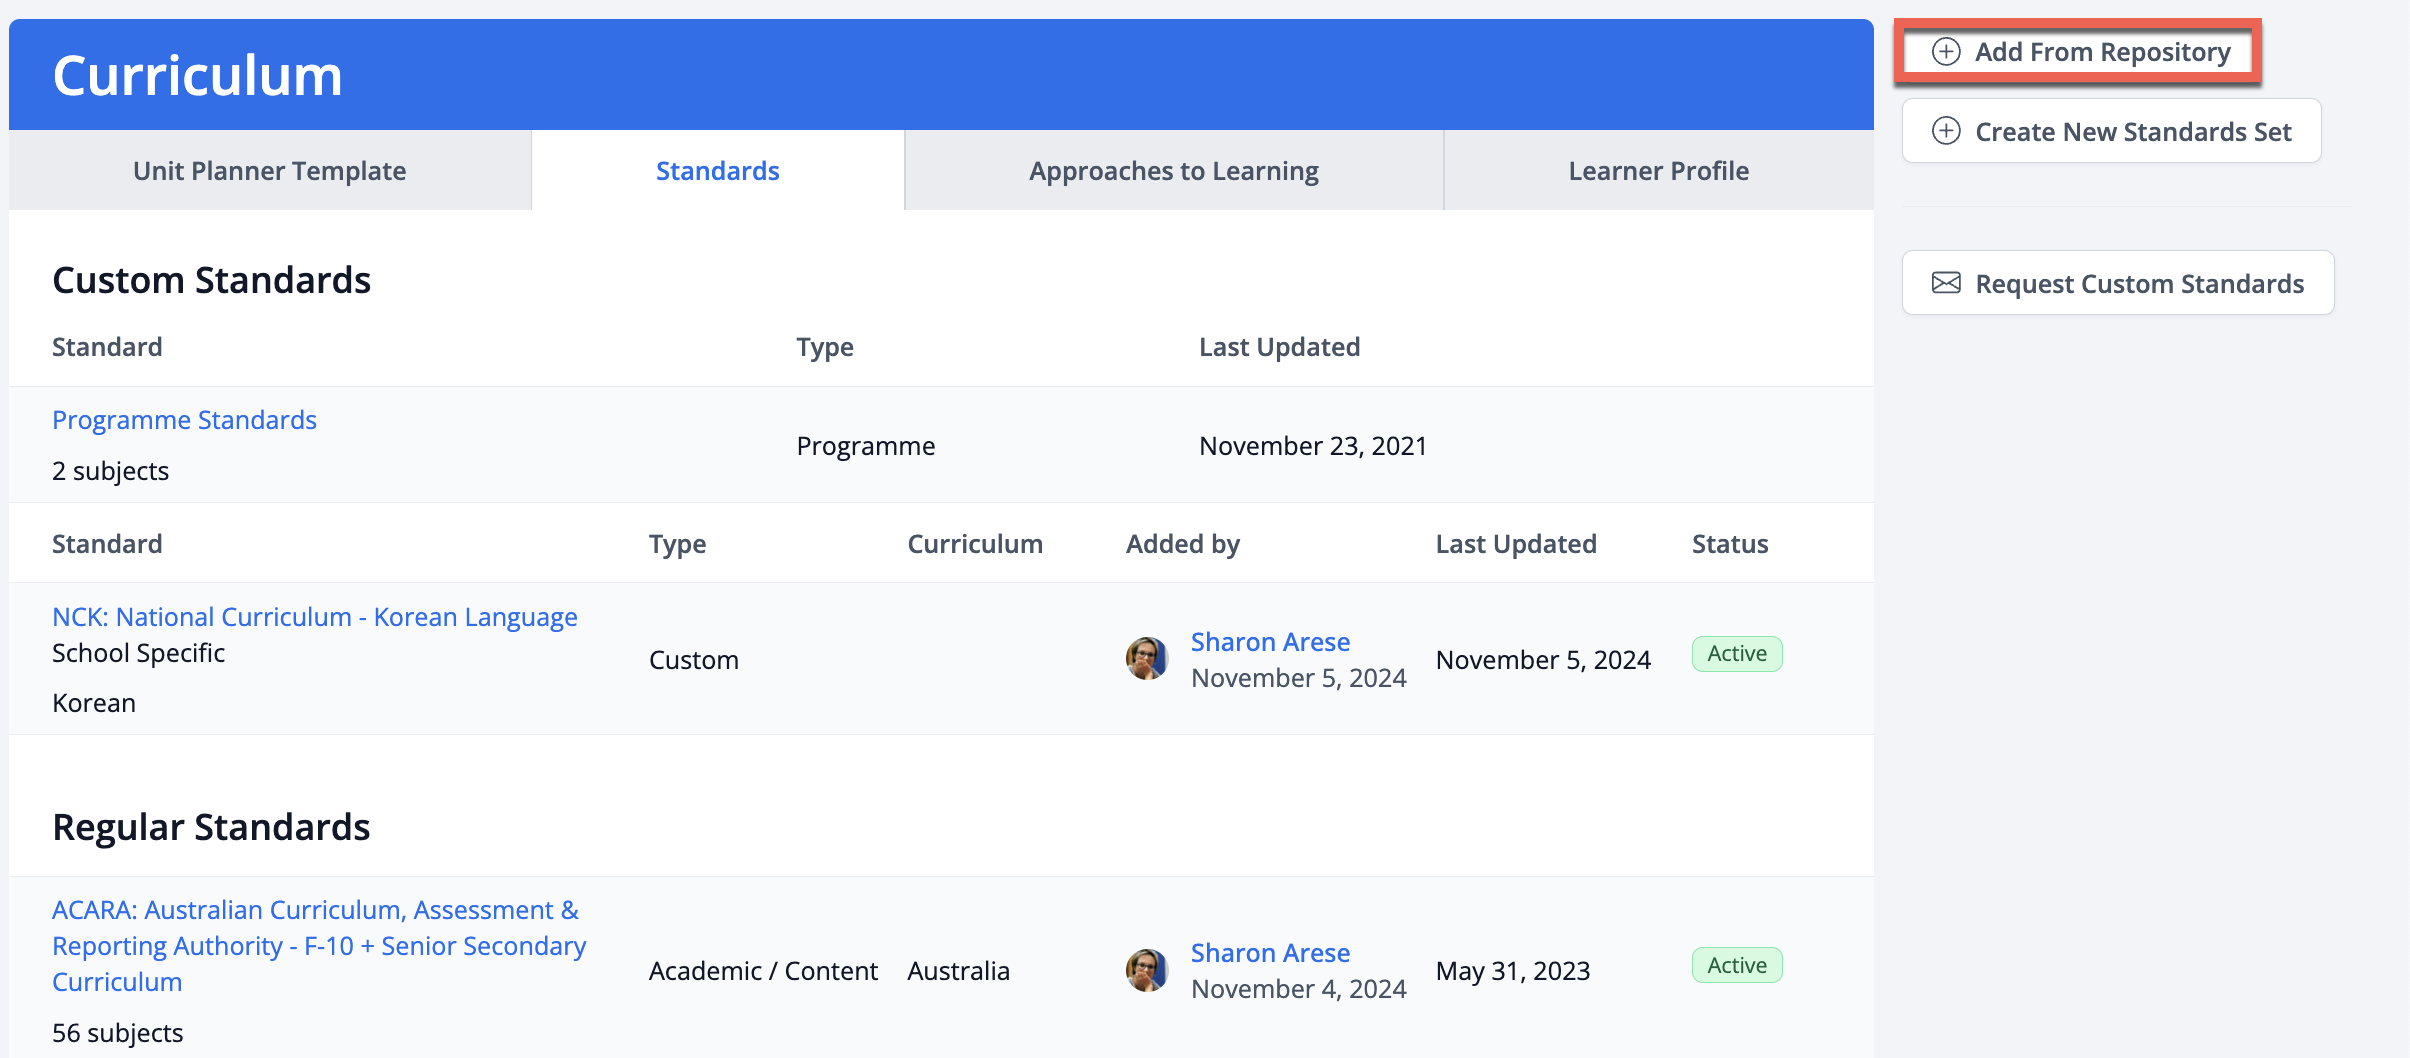Screen dimensions: 2410x1058
Task: Click Sharon Arese's avatar in the Korean Language row
Action: pos(1147,659)
